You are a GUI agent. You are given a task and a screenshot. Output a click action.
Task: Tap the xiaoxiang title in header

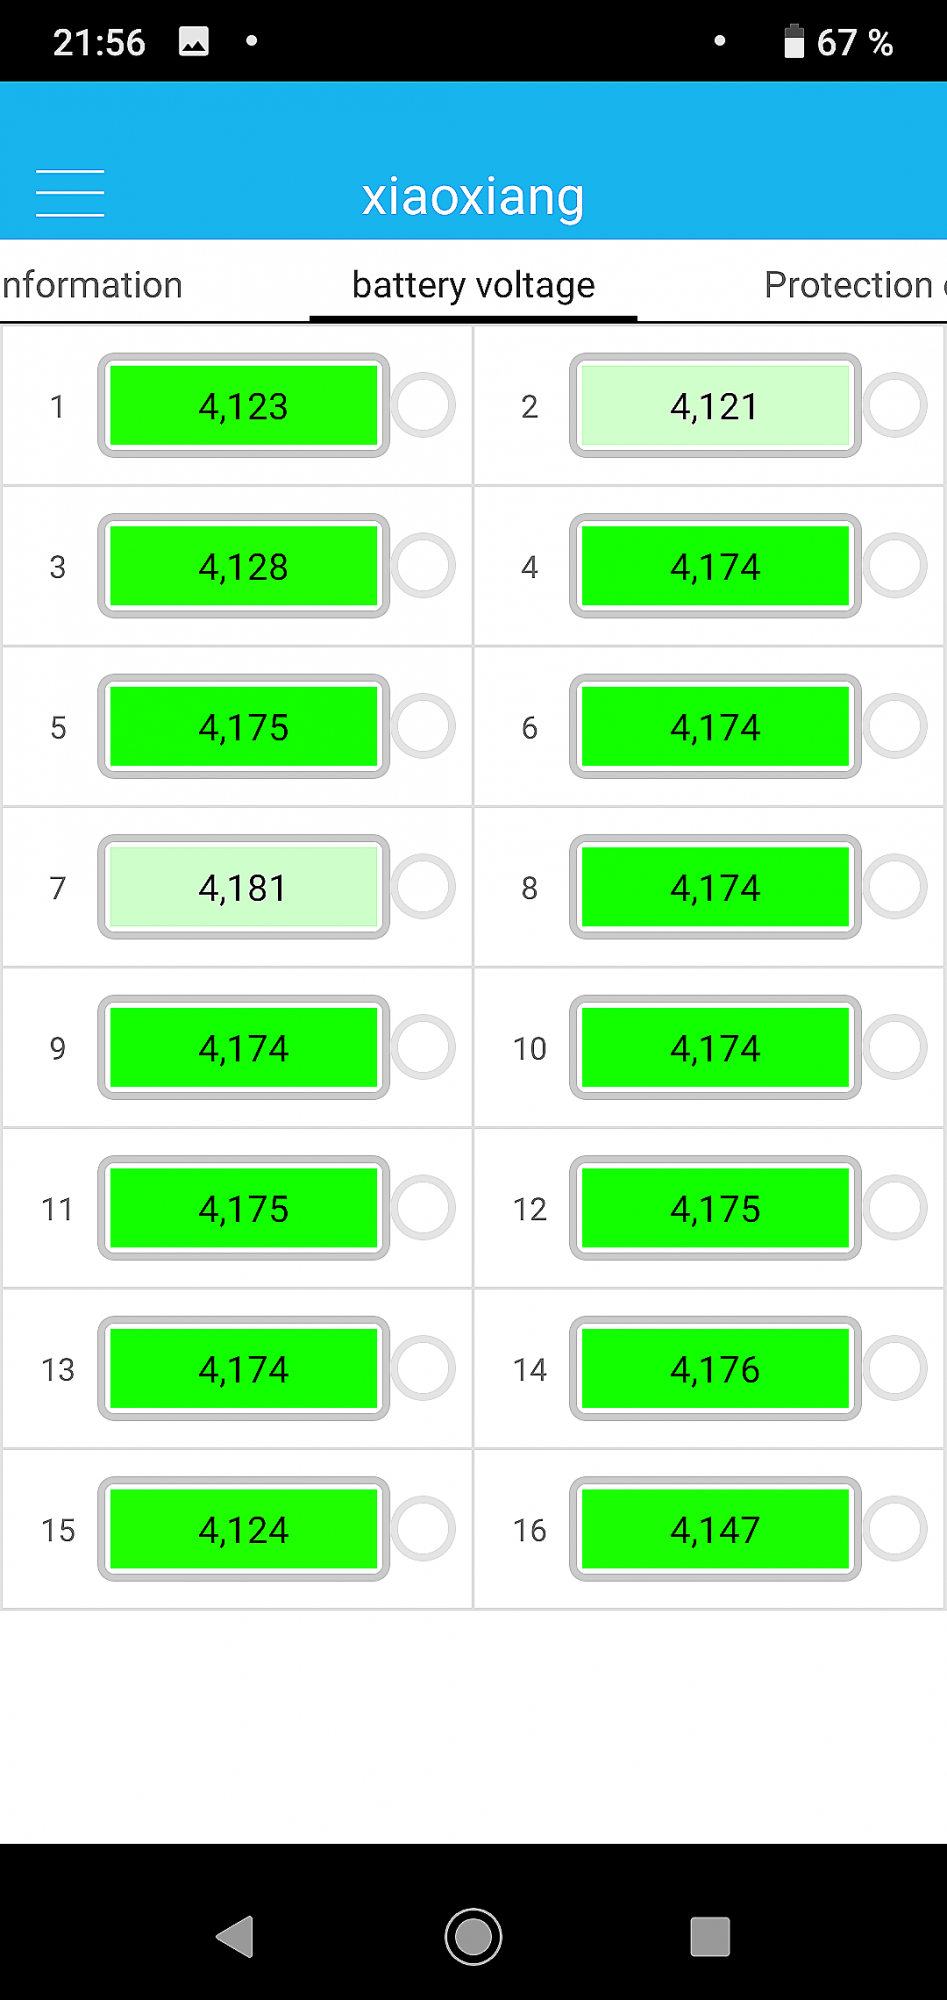[473, 197]
